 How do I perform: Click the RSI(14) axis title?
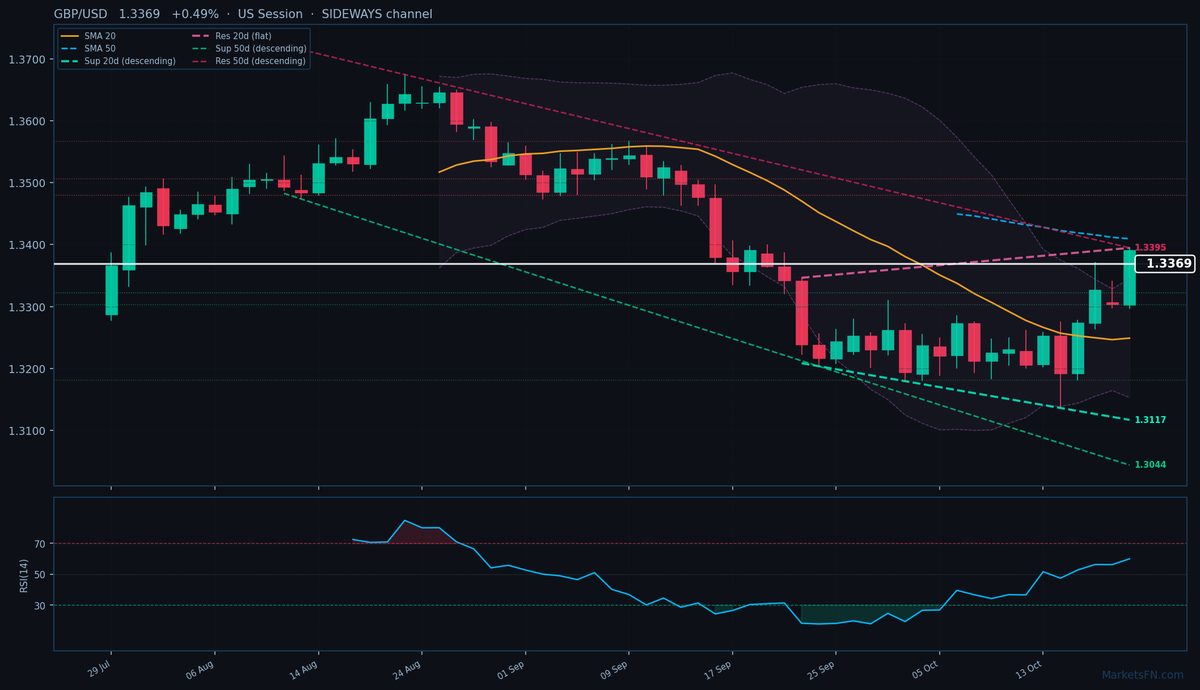[23, 575]
